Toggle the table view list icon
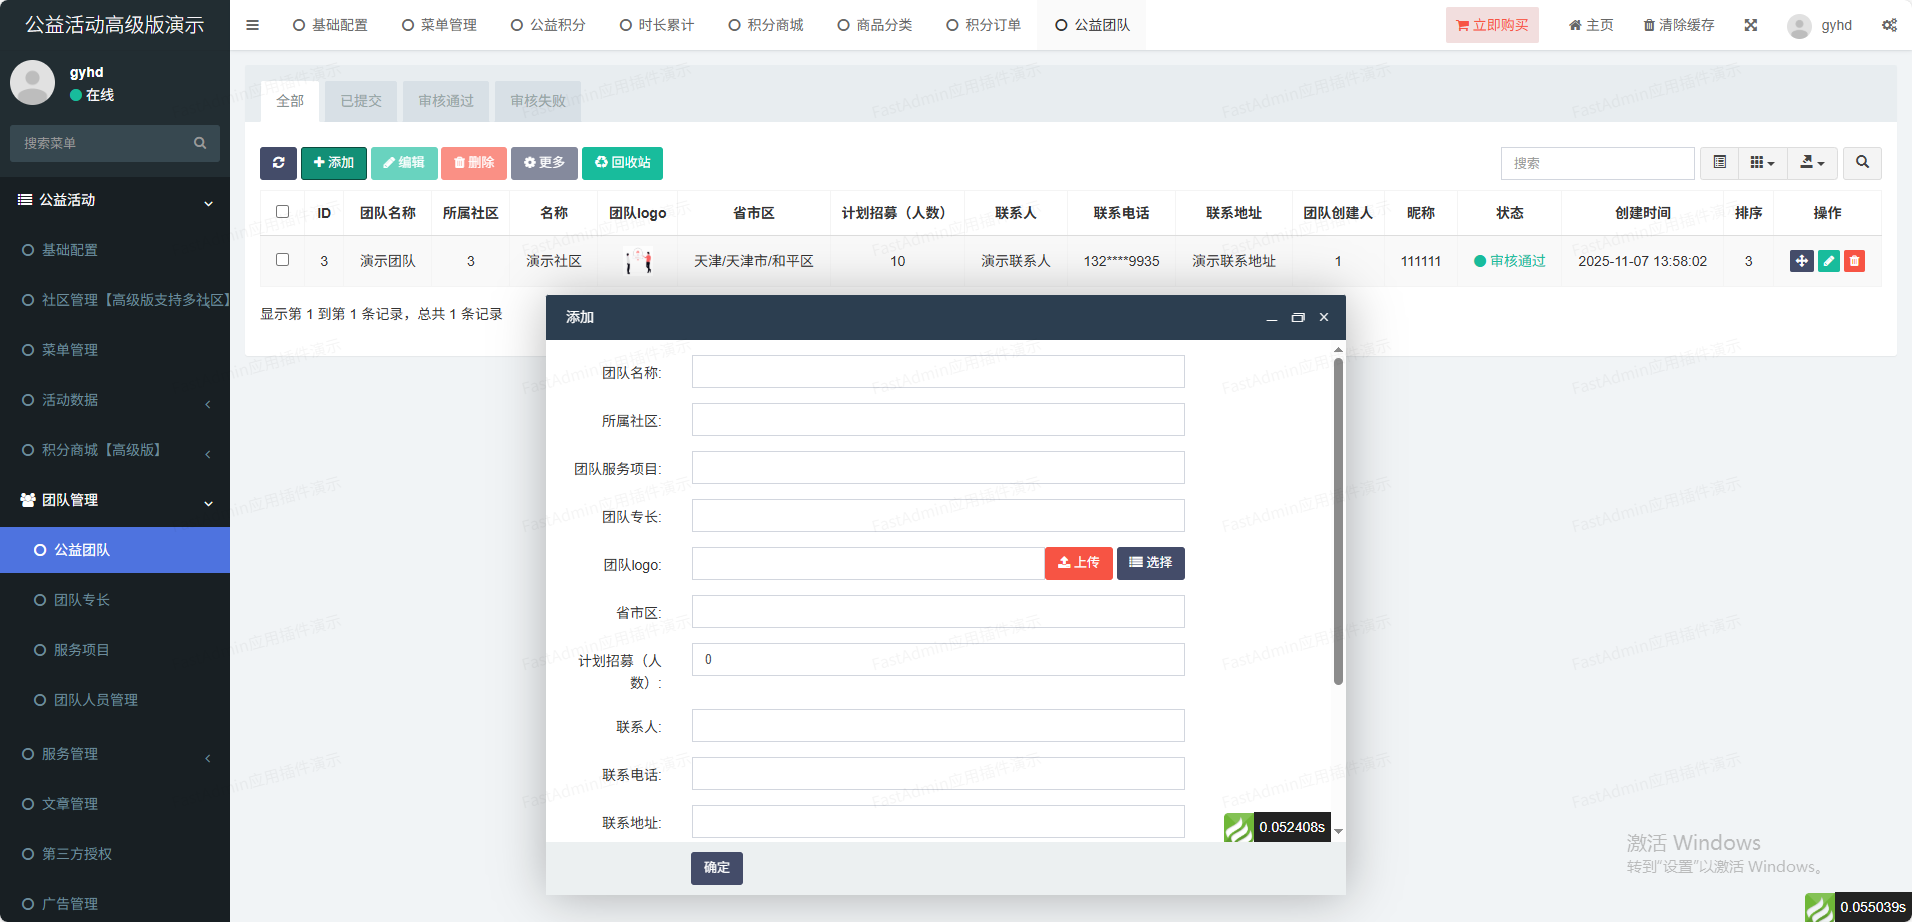Screen dimensions: 1912x922 [1719, 163]
